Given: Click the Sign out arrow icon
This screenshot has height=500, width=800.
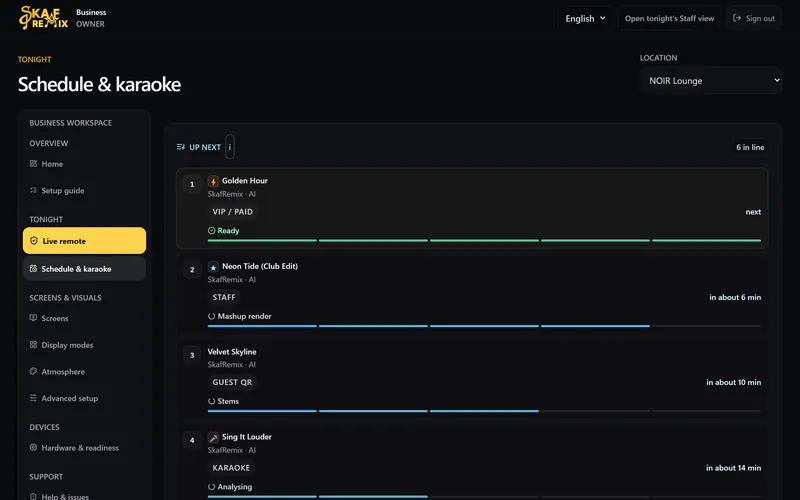Looking at the screenshot, I should pyautogui.click(x=737, y=18).
